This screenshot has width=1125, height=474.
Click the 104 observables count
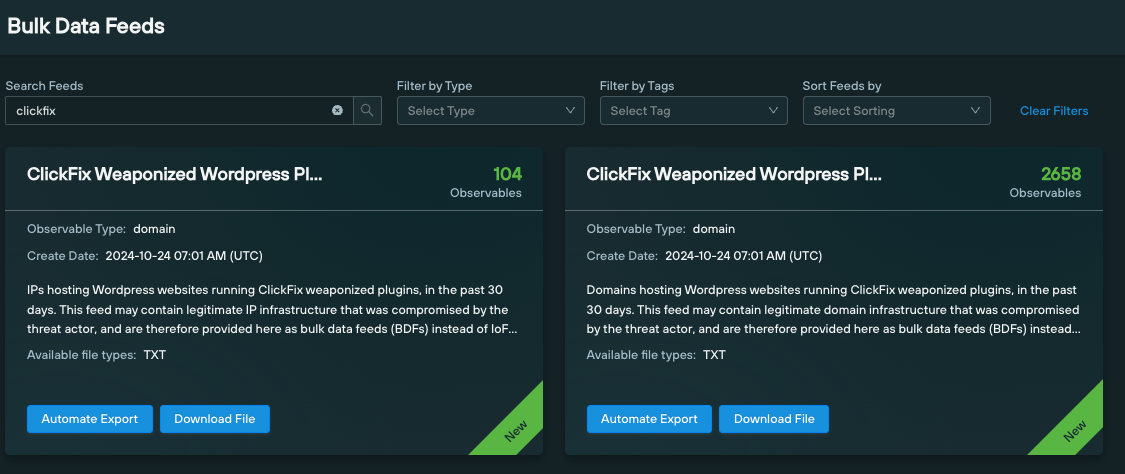pyautogui.click(x=507, y=174)
